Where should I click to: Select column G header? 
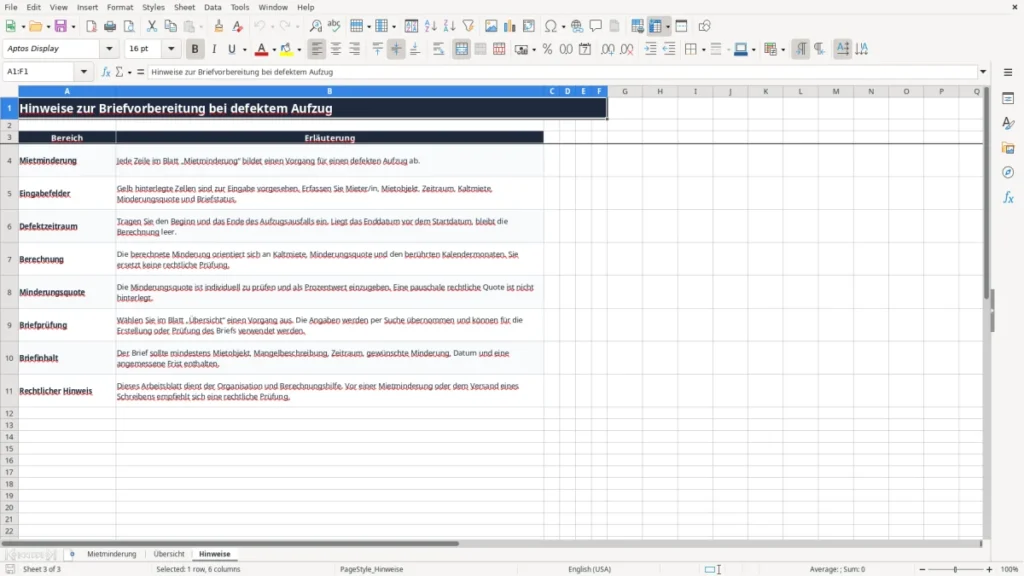[x=625, y=91]
